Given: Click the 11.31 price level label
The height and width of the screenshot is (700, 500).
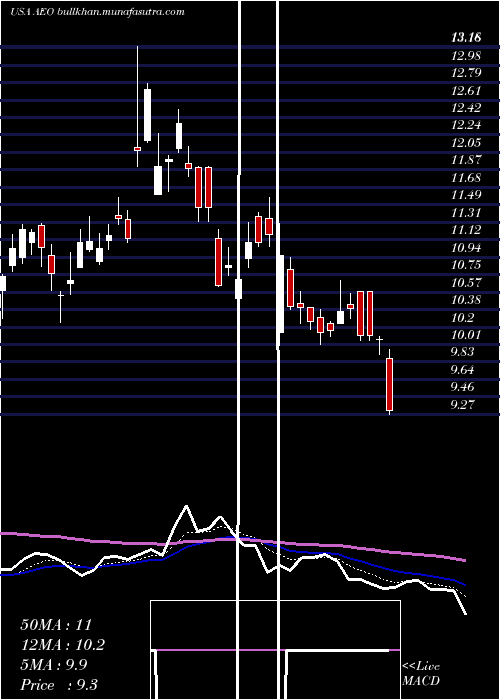Looking at the screenshot, I should coord(466,213).
